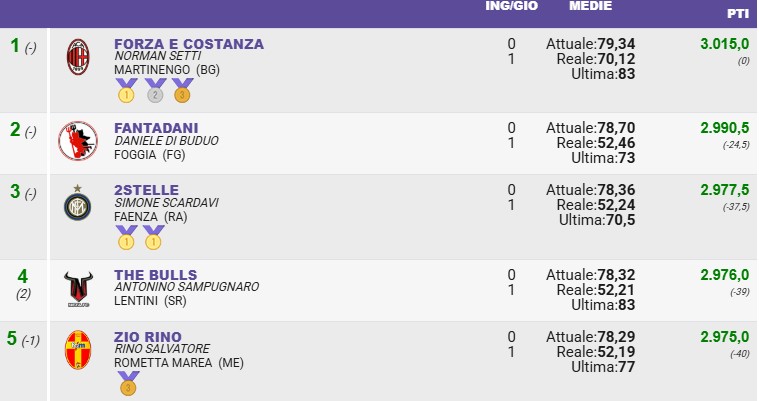Open the FORZA E COSTANZA team link
Screen dimensions: 759x401
click(189, 44)
